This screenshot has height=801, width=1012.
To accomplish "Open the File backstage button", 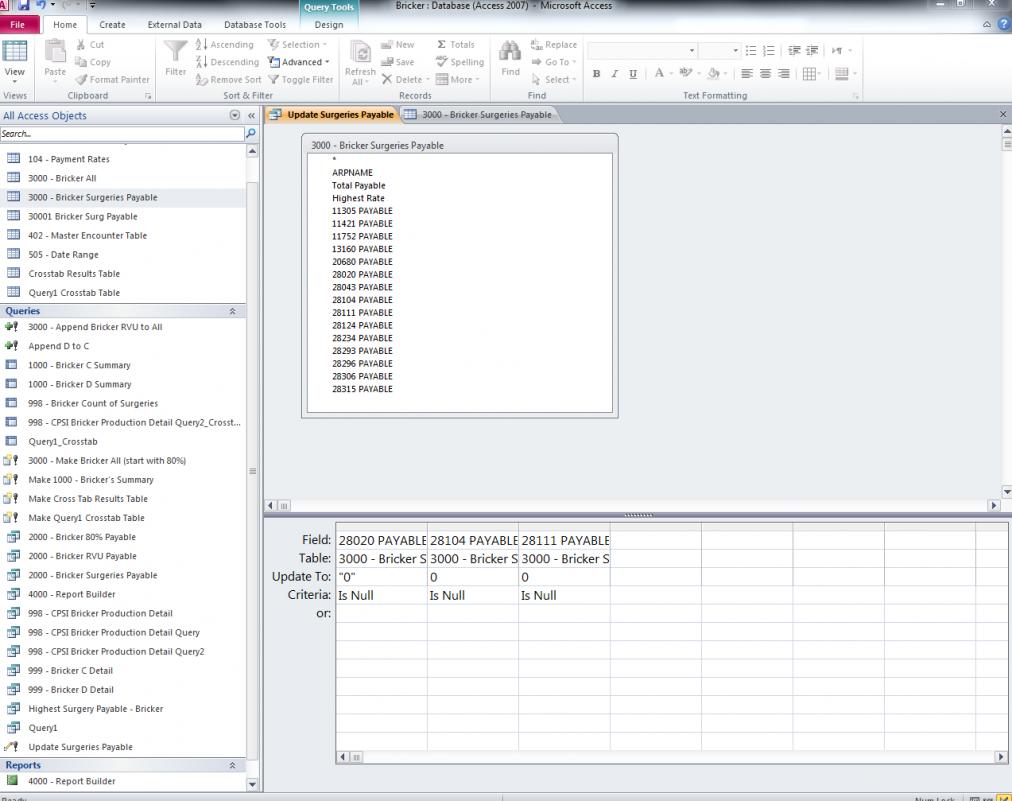I will point(19,25).
